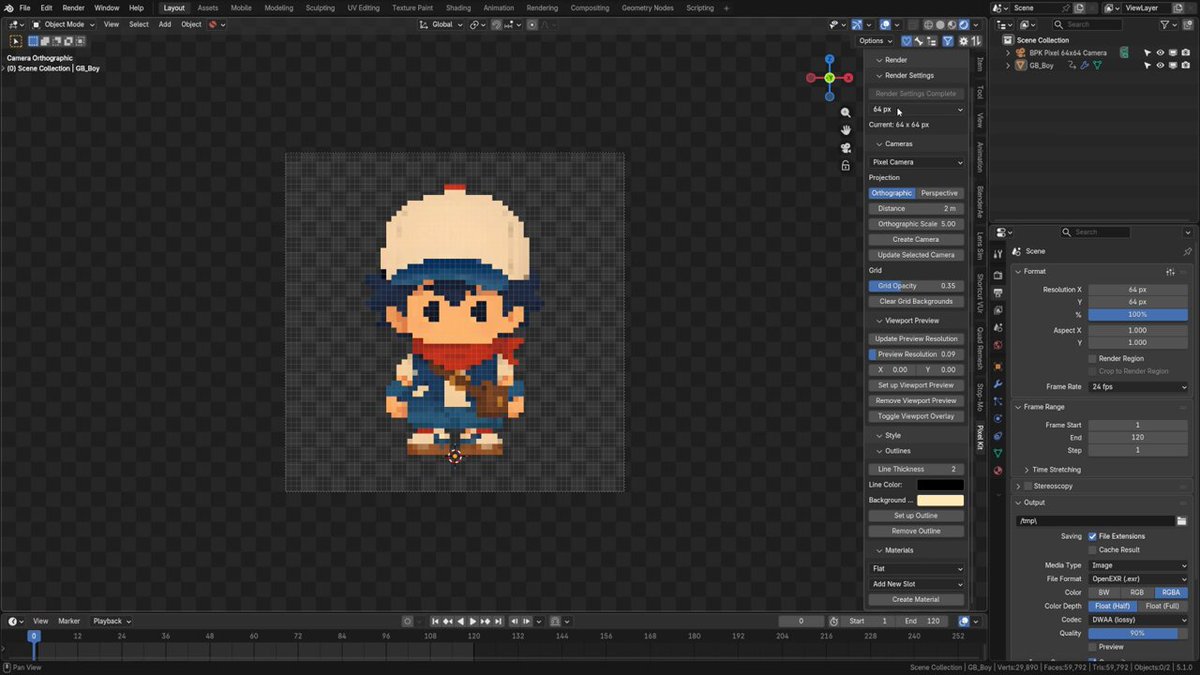
Task: Click the Set up Outline button
Action: pyautogui.click(x=916, y=515)
